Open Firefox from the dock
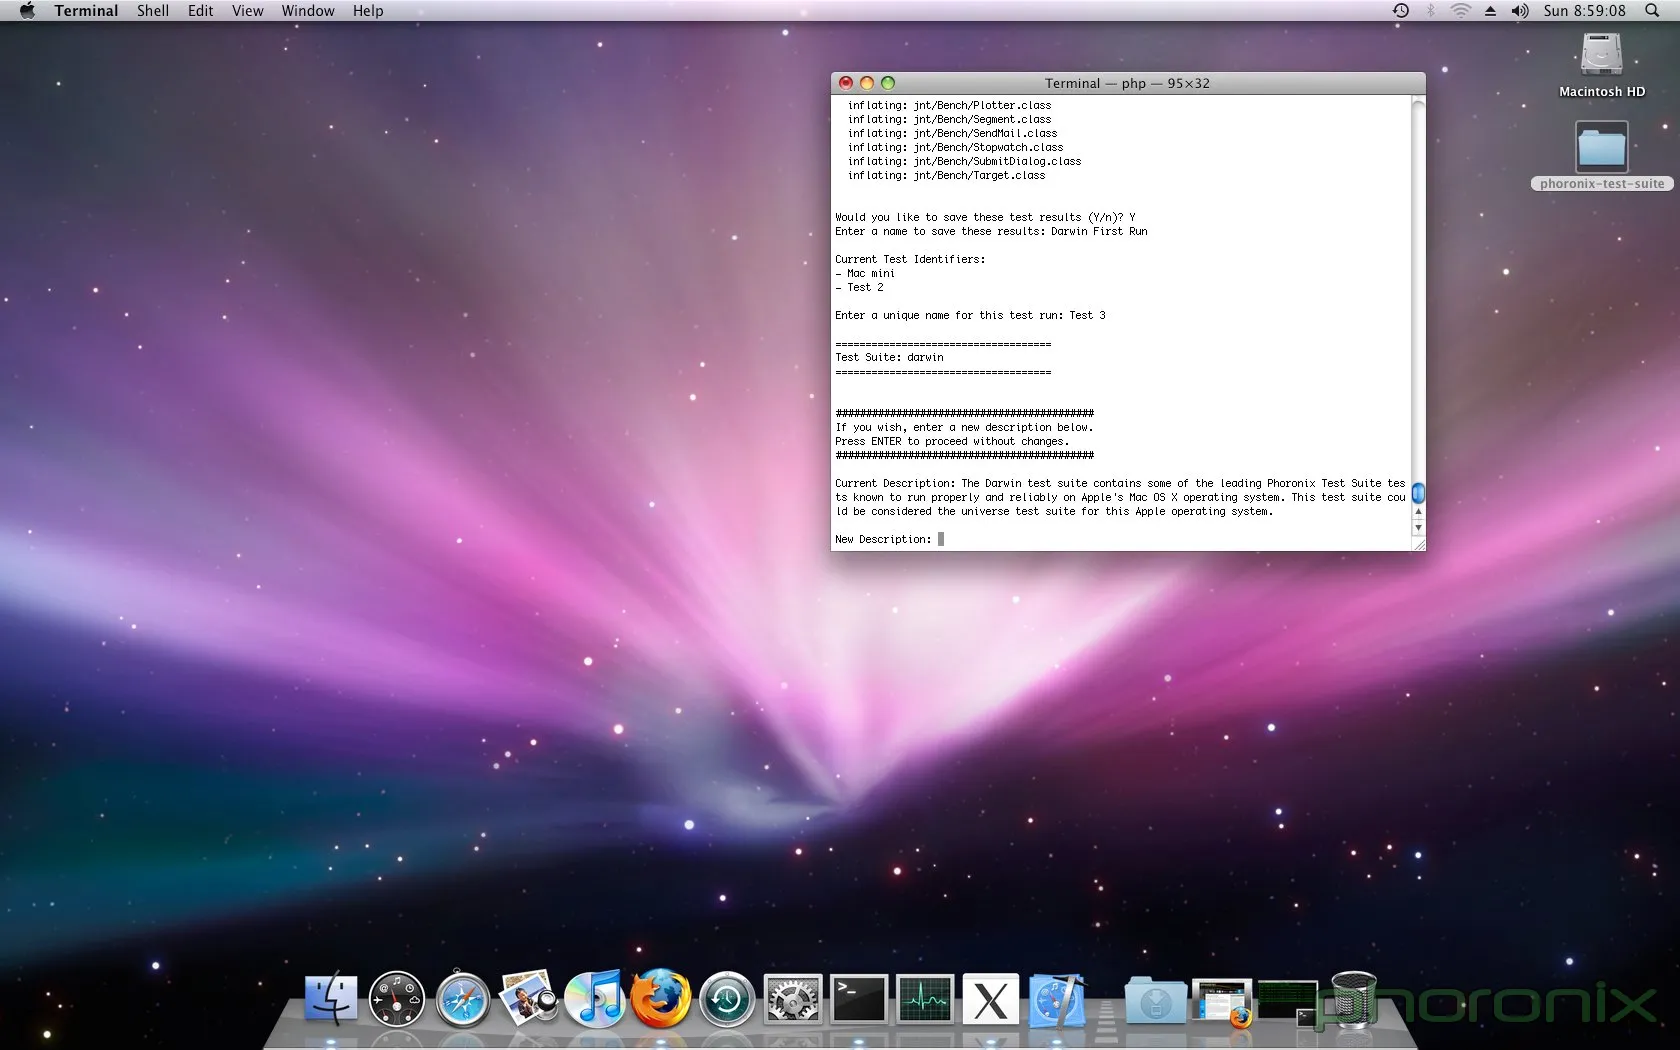 pyautogui.click(x=660, y=999)
